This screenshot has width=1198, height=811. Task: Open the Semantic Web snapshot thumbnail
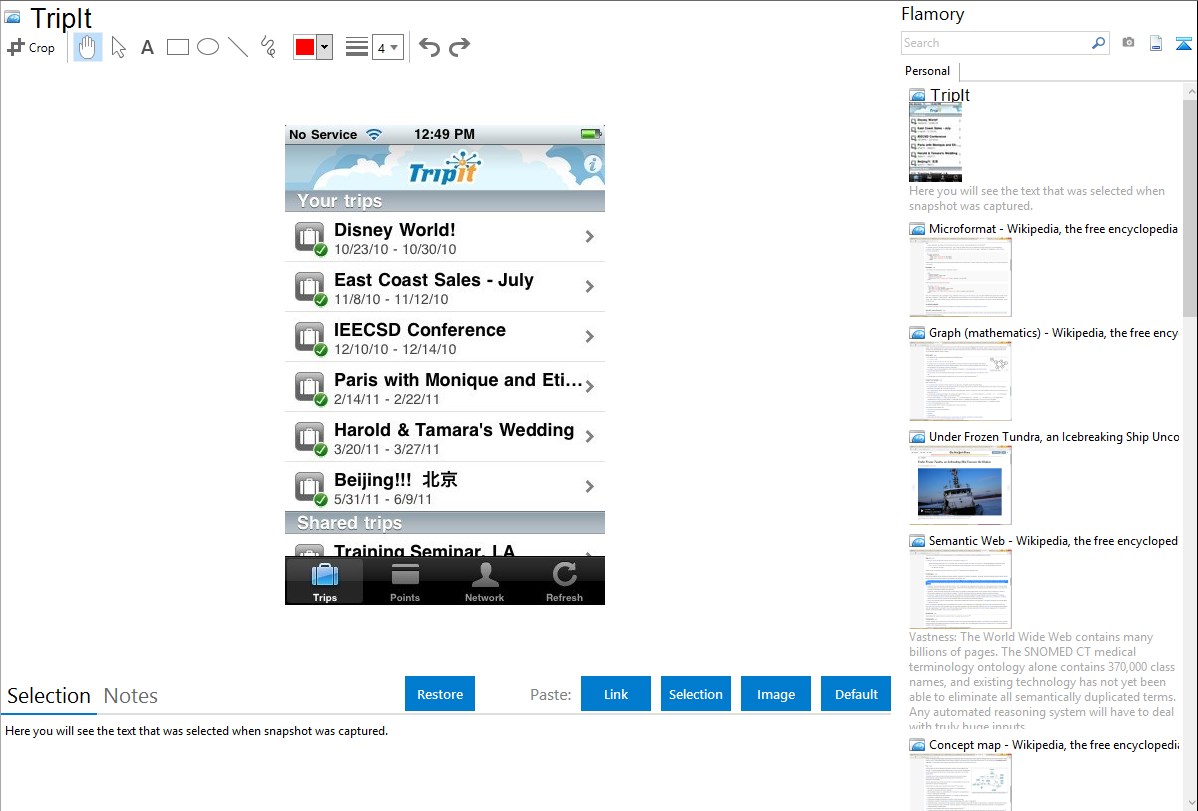pos(960,589)
